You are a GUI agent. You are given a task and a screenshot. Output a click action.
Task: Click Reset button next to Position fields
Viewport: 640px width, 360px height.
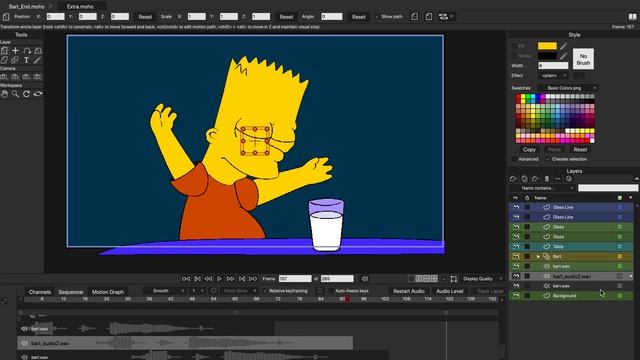point(145,17)
